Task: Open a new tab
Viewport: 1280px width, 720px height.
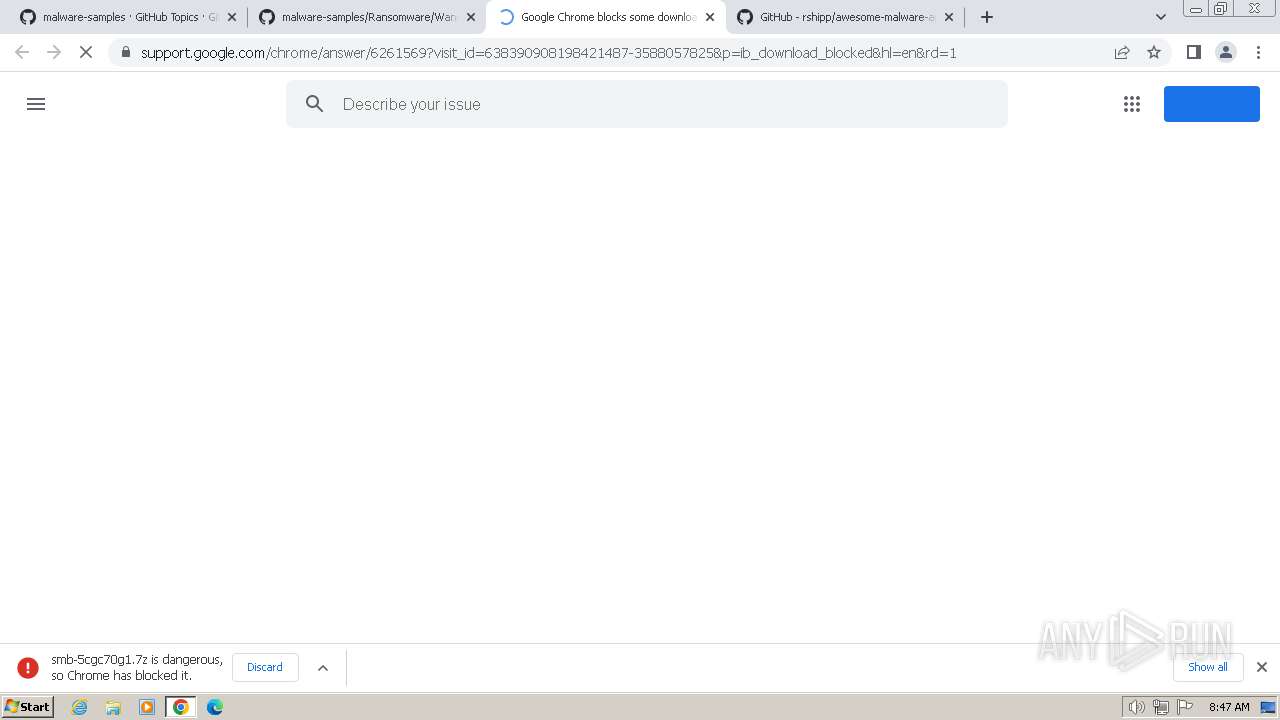Action: (x=987, y=17)
